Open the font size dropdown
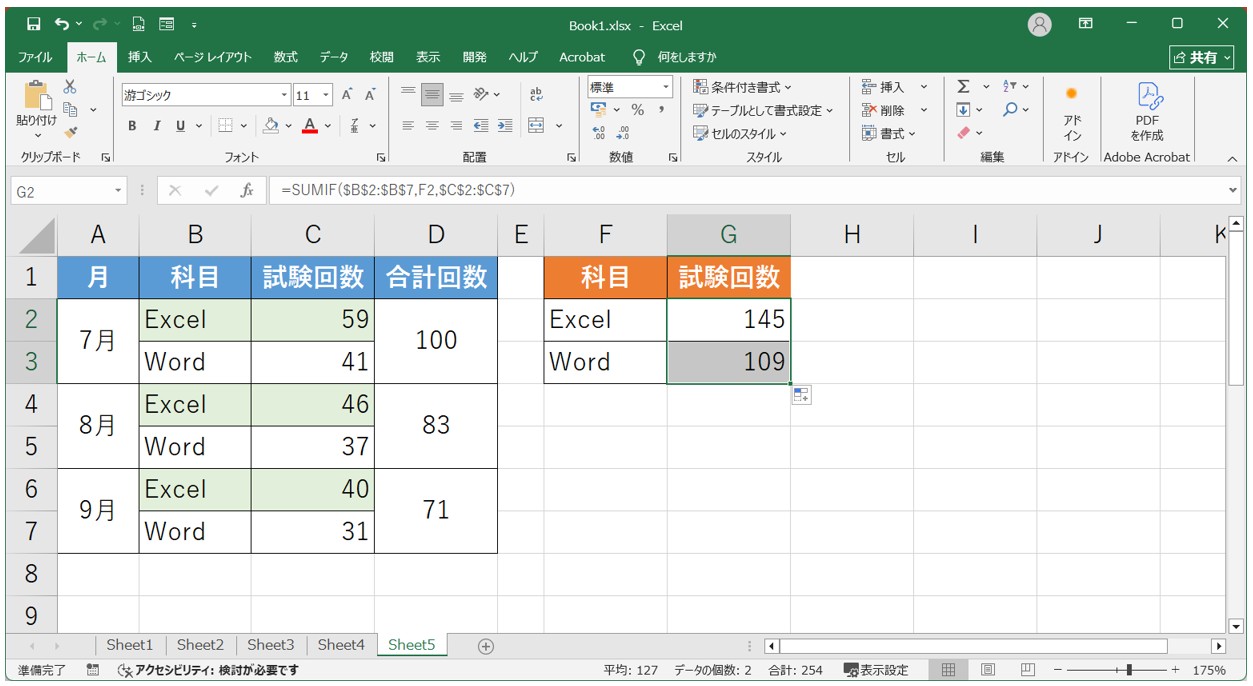The width and height of the screenshot is (1253, 686). click(x=327, y=96)
